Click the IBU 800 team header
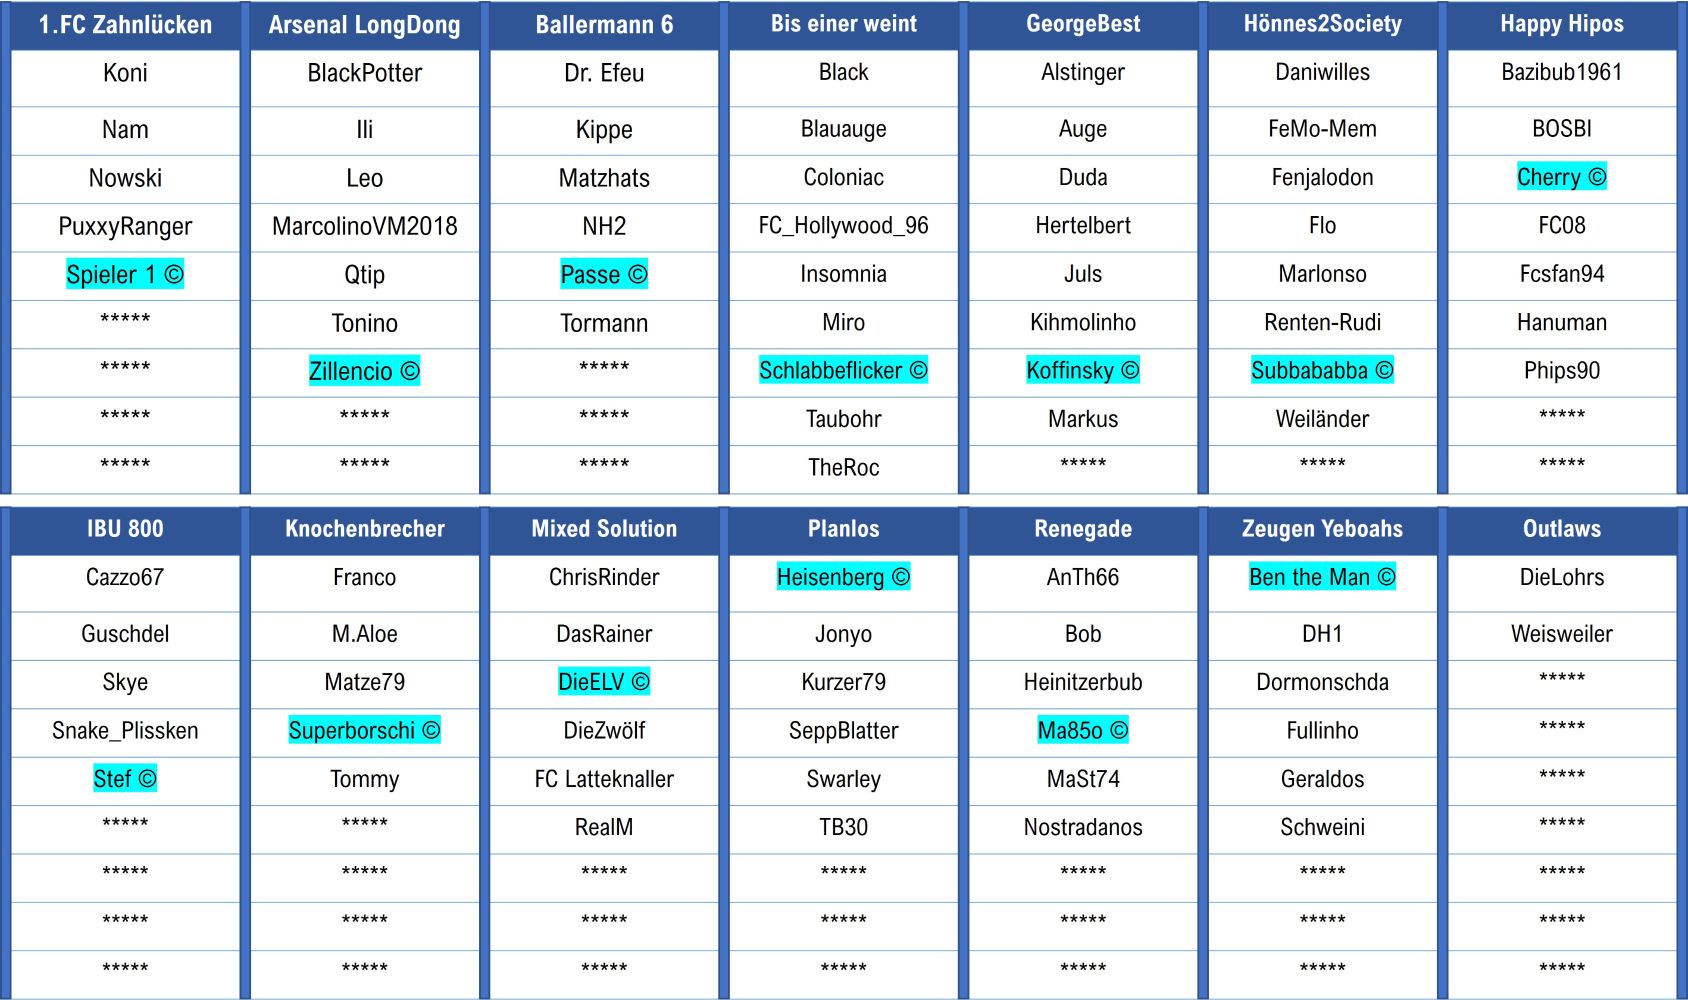Viewport: 1688px width, 1000px height. click(x=125, y=529)
